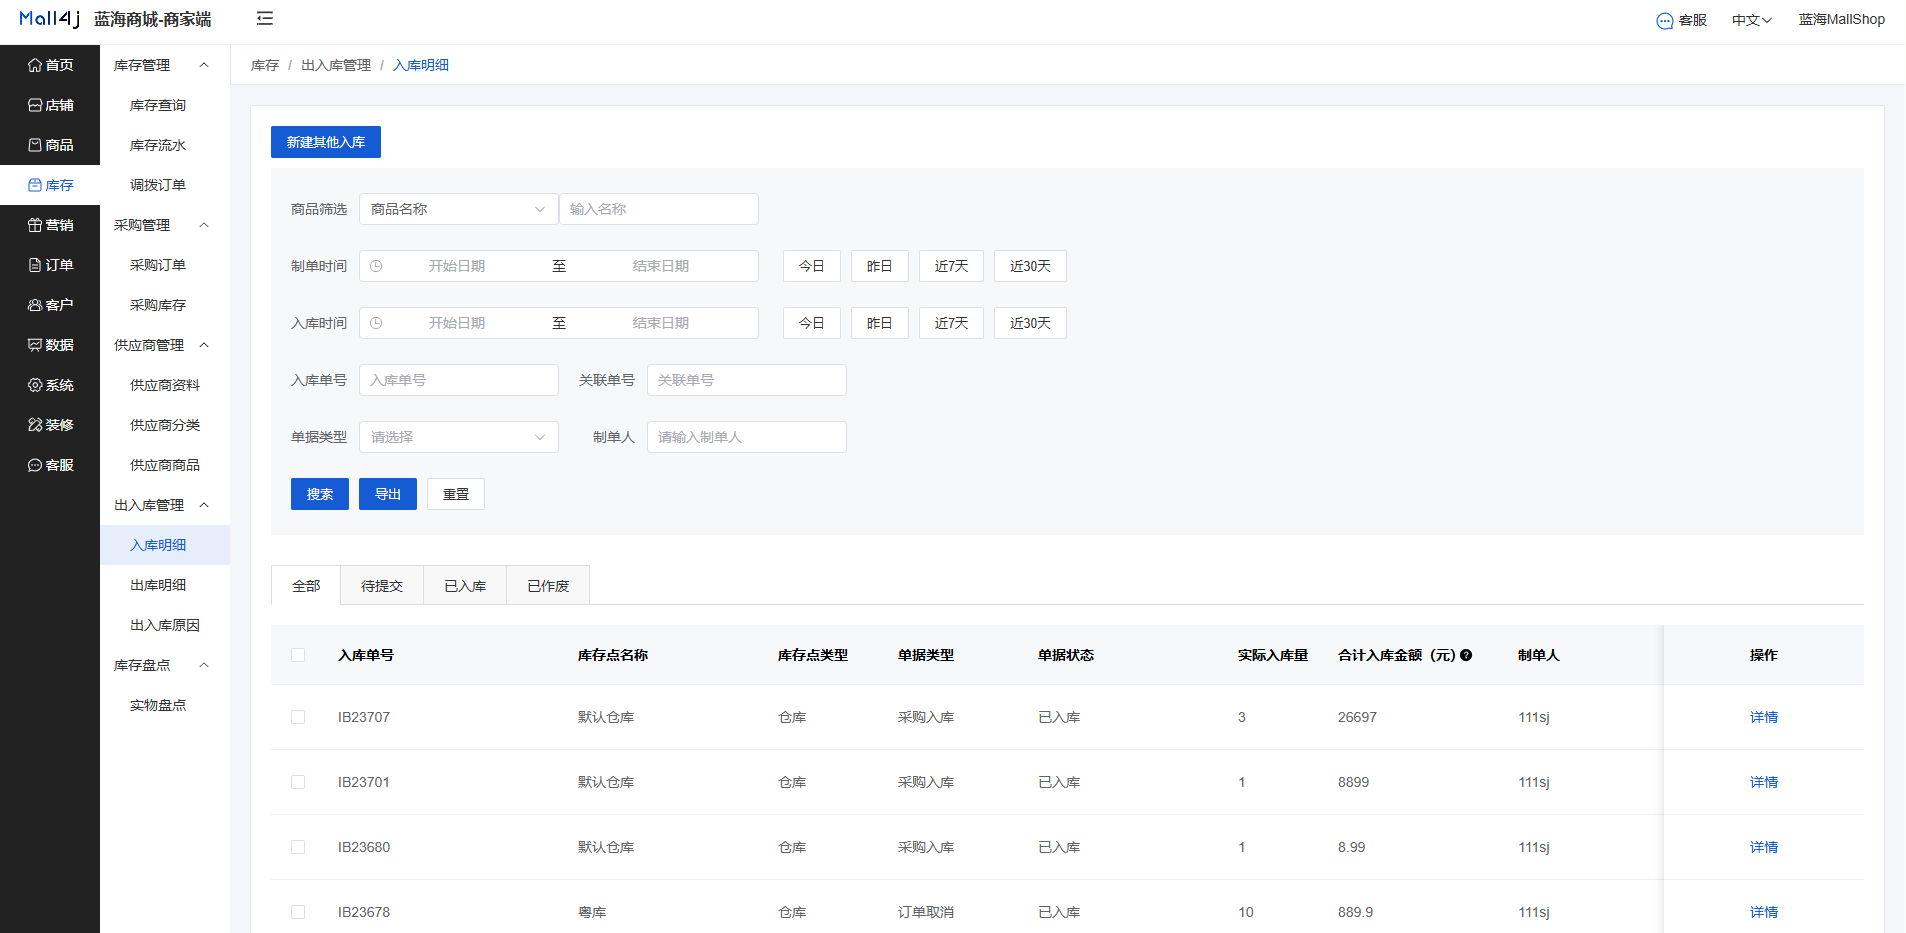Click 新建其他入库 button
This screenshot has height=933, width=1906.
pos(326,142)
